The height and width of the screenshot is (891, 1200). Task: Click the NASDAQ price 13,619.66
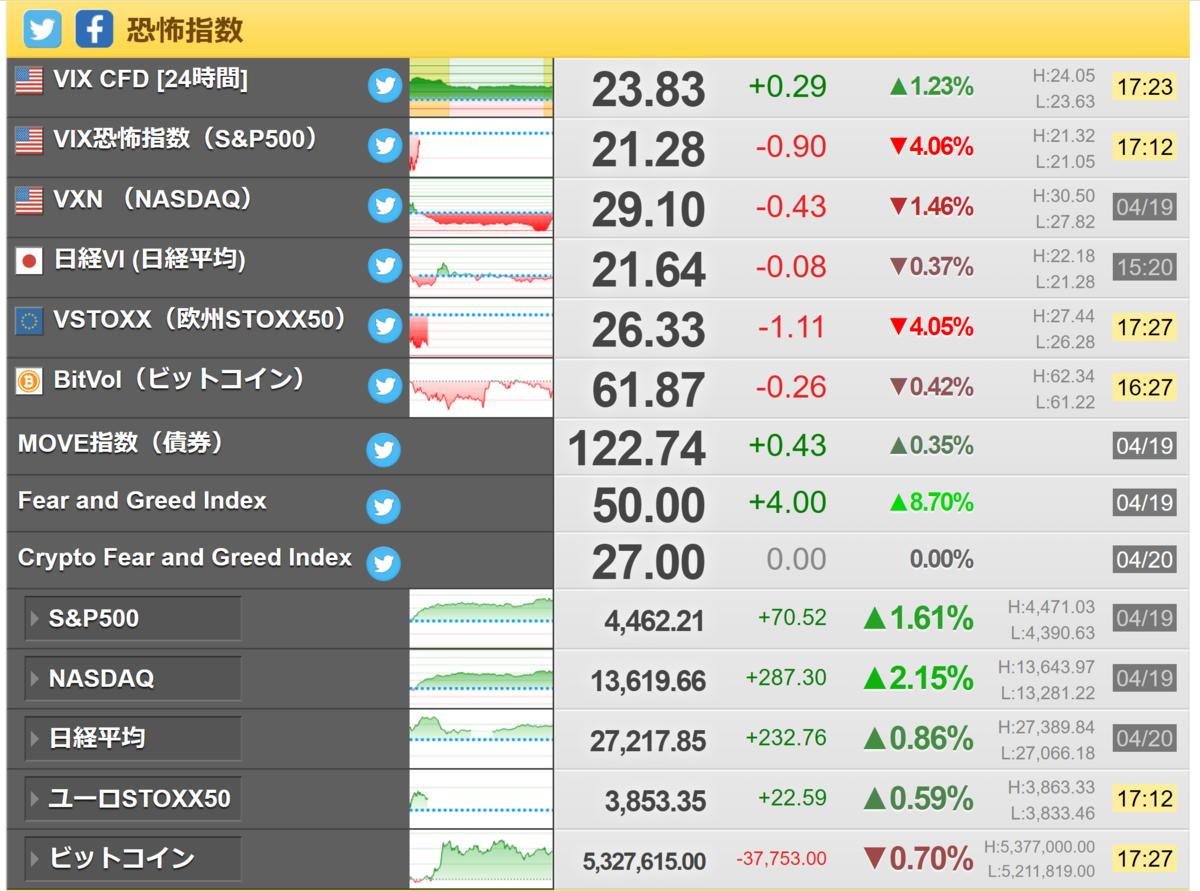pyautogui.click(x=648, y=682)
